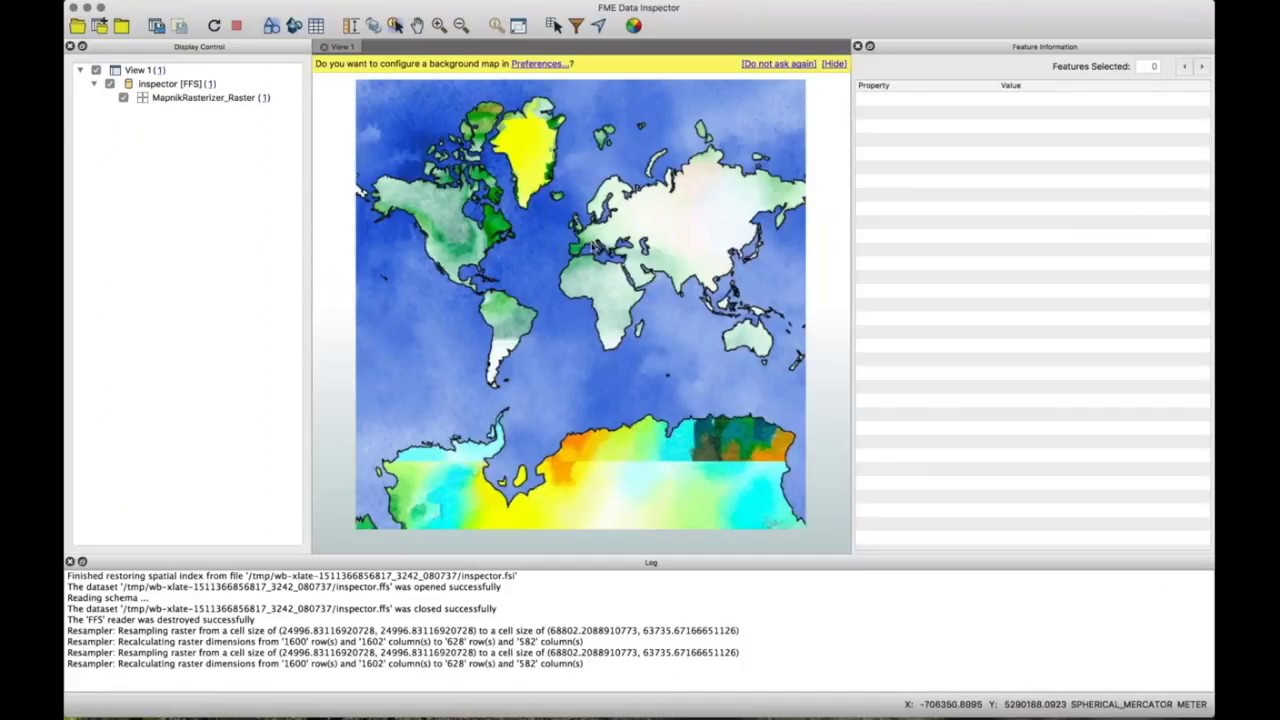Toggle the inspector [FFS] checkbox
Screen dimensions: 1280x720
tap(110, 84)
